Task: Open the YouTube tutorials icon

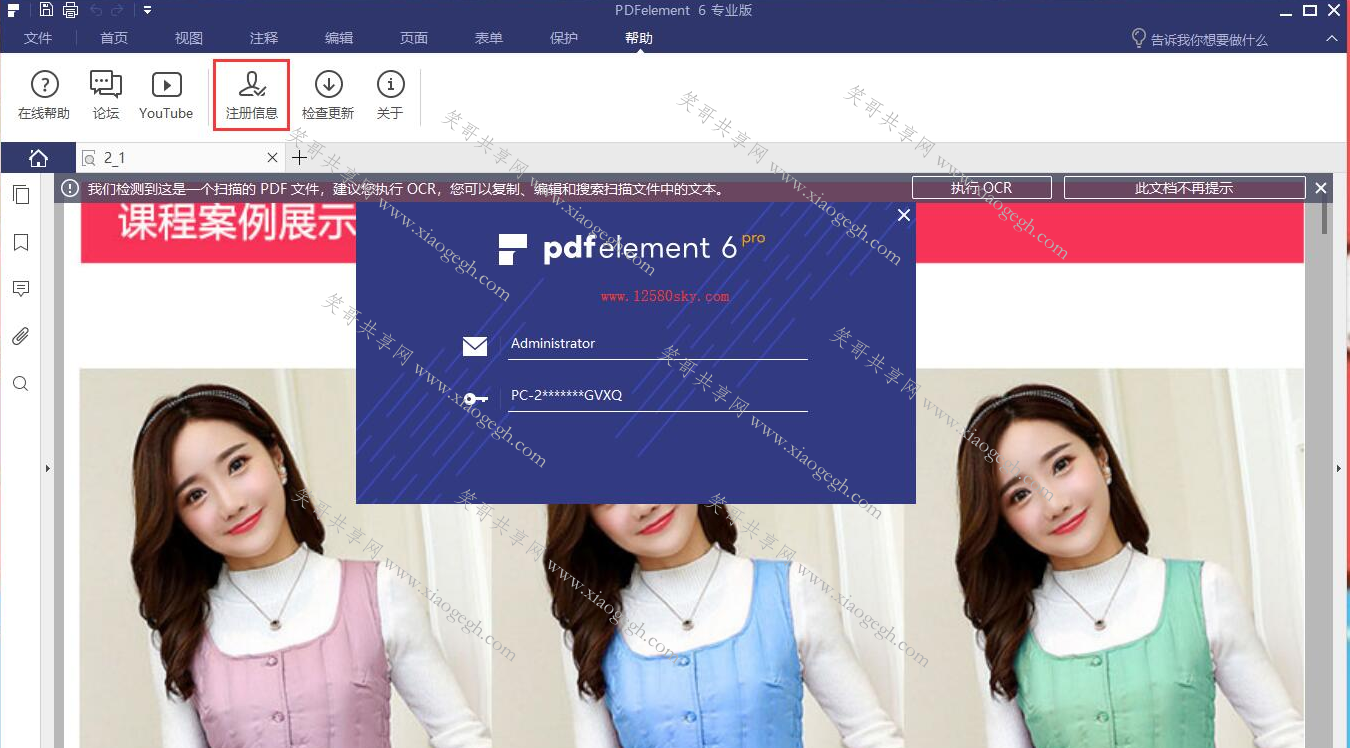Action: 166,95
